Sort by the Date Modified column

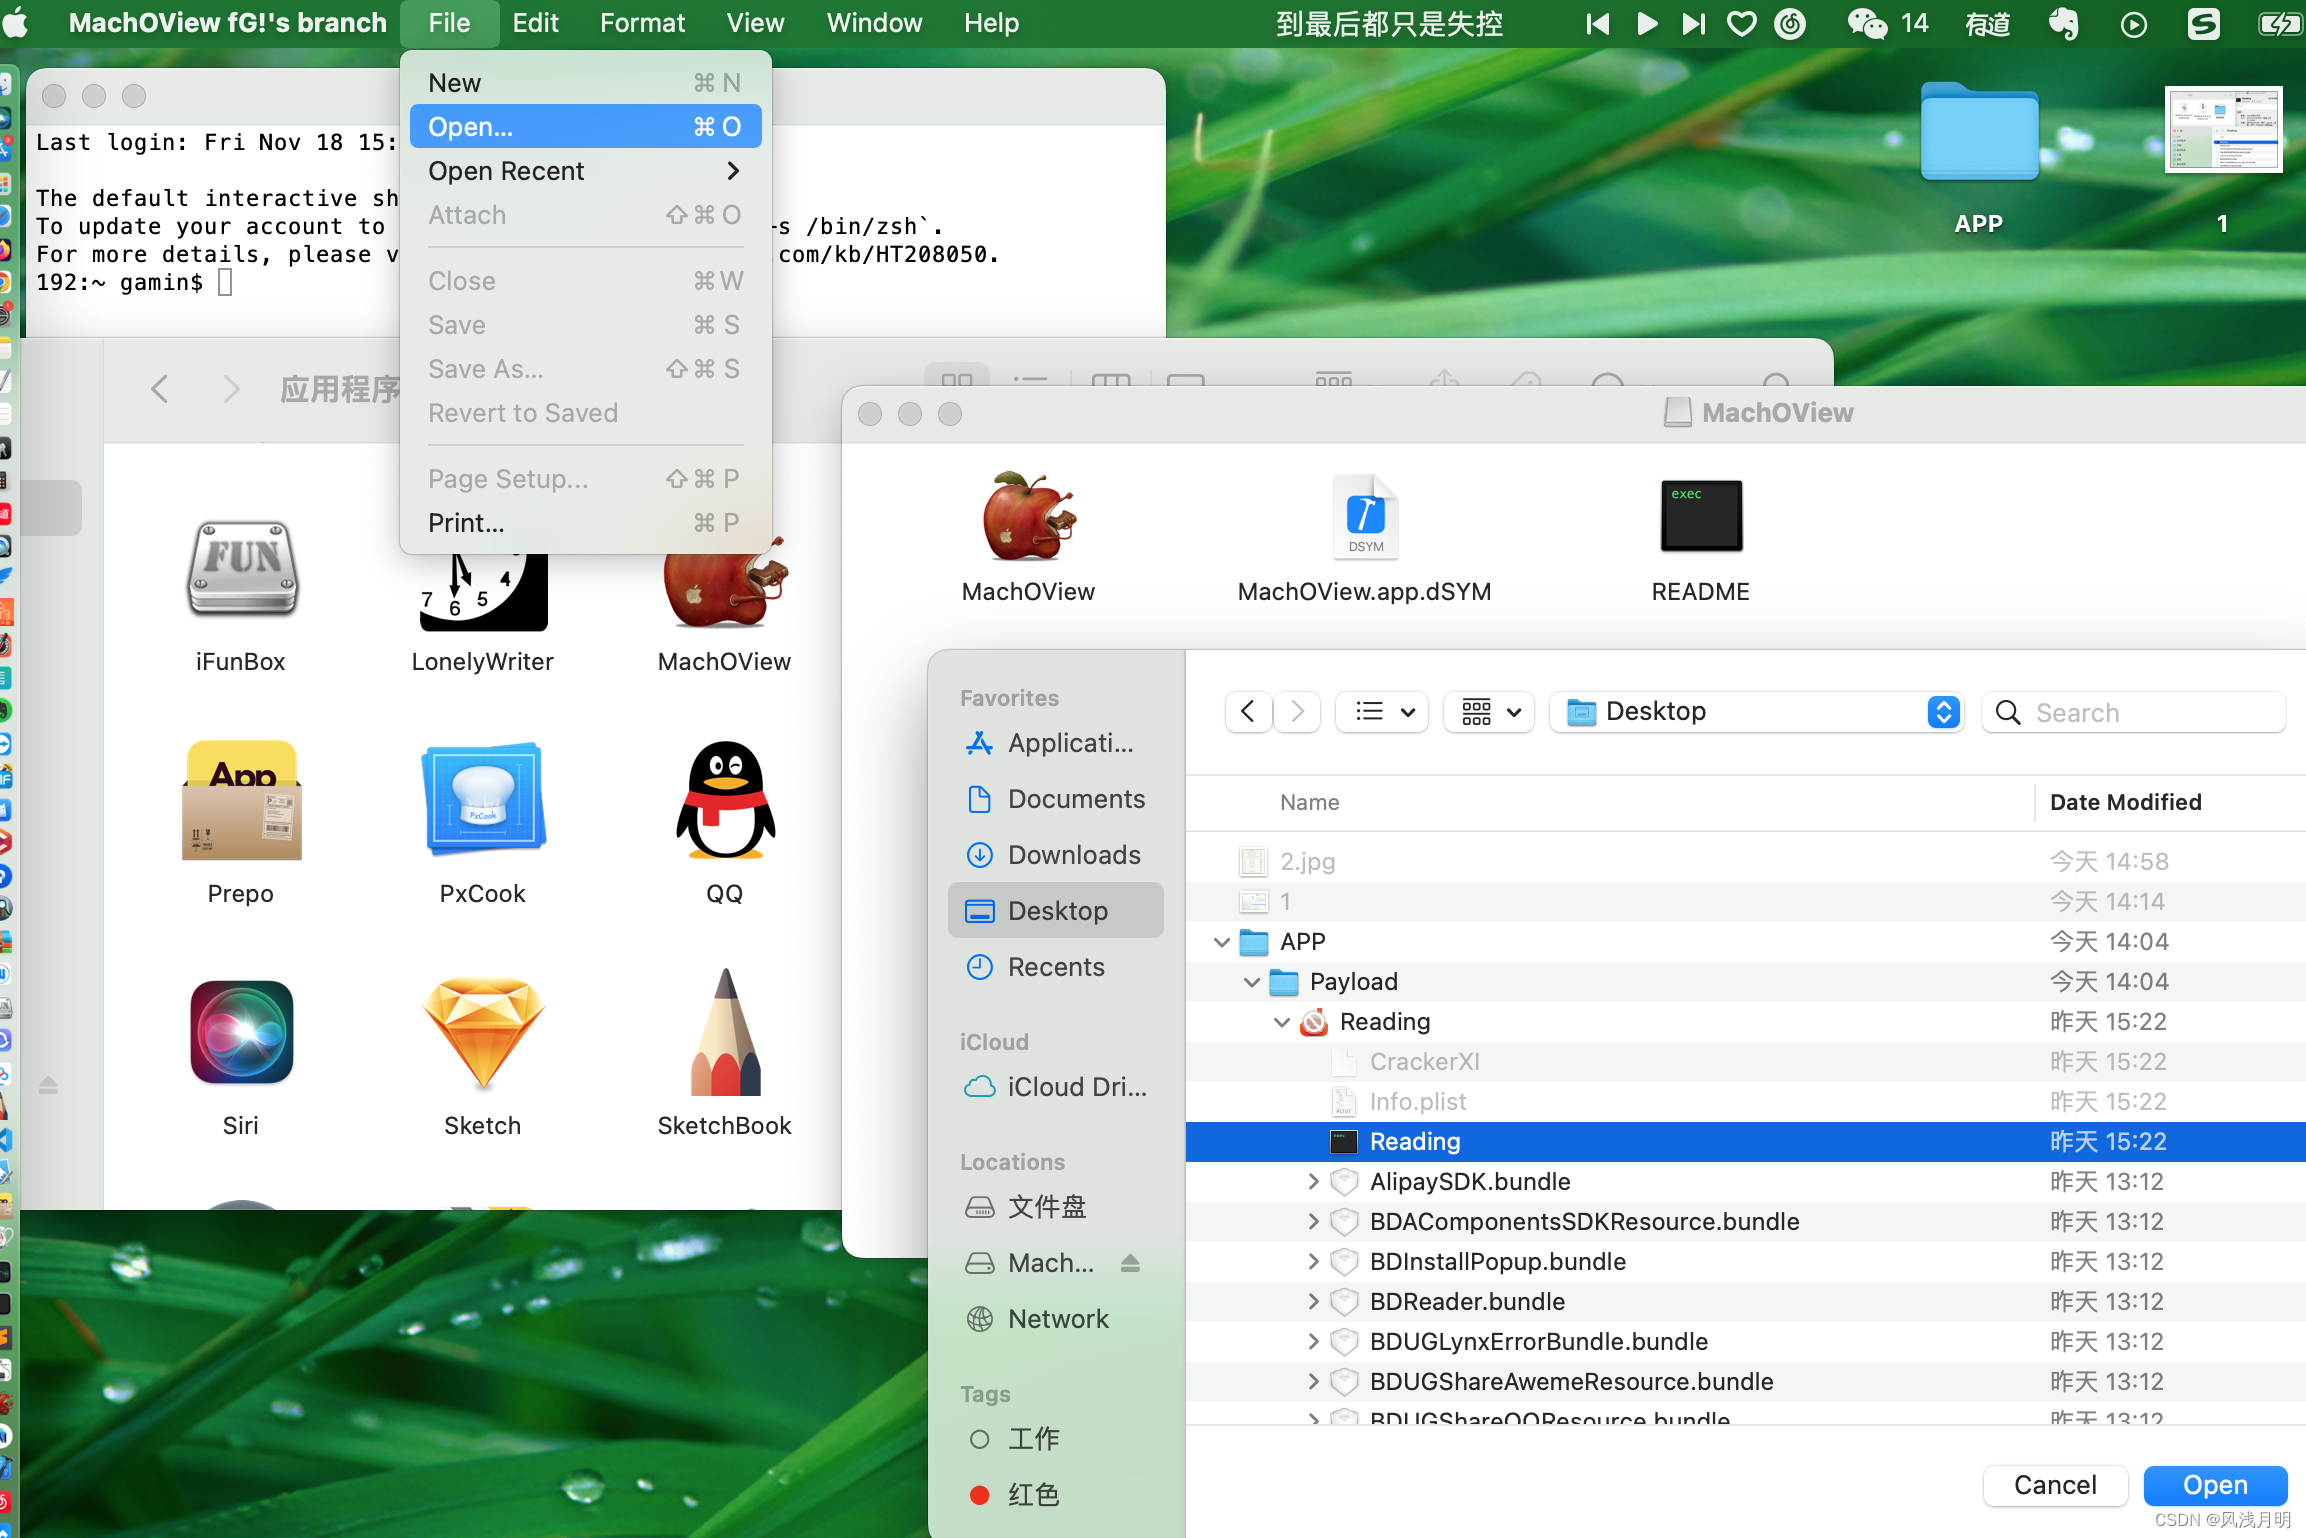click(2125, 802)
